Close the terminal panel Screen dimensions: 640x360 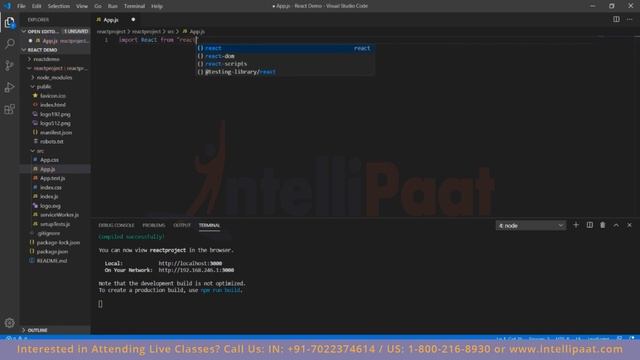[629, 225]
